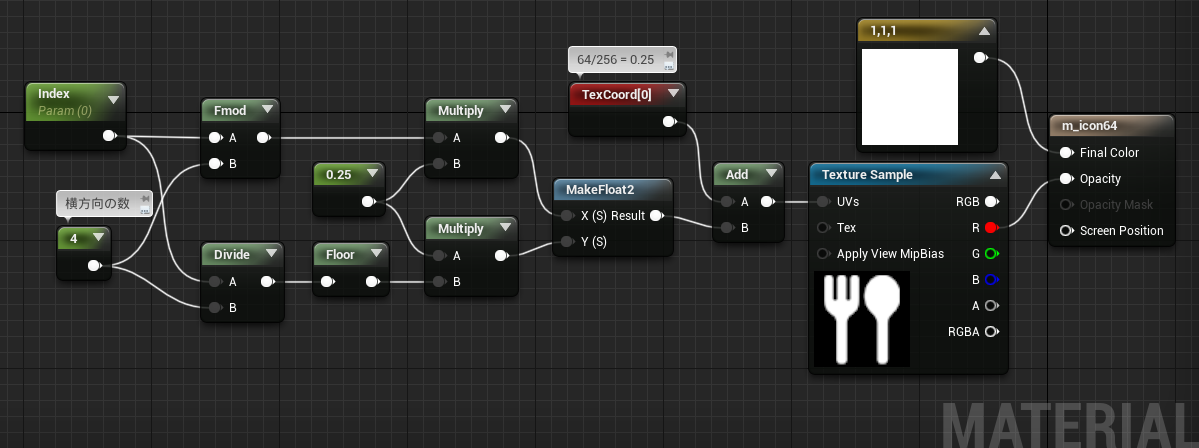Click the Divide node output pin
The width and height of the screenshot is (1199, 448).
[267, 281]
